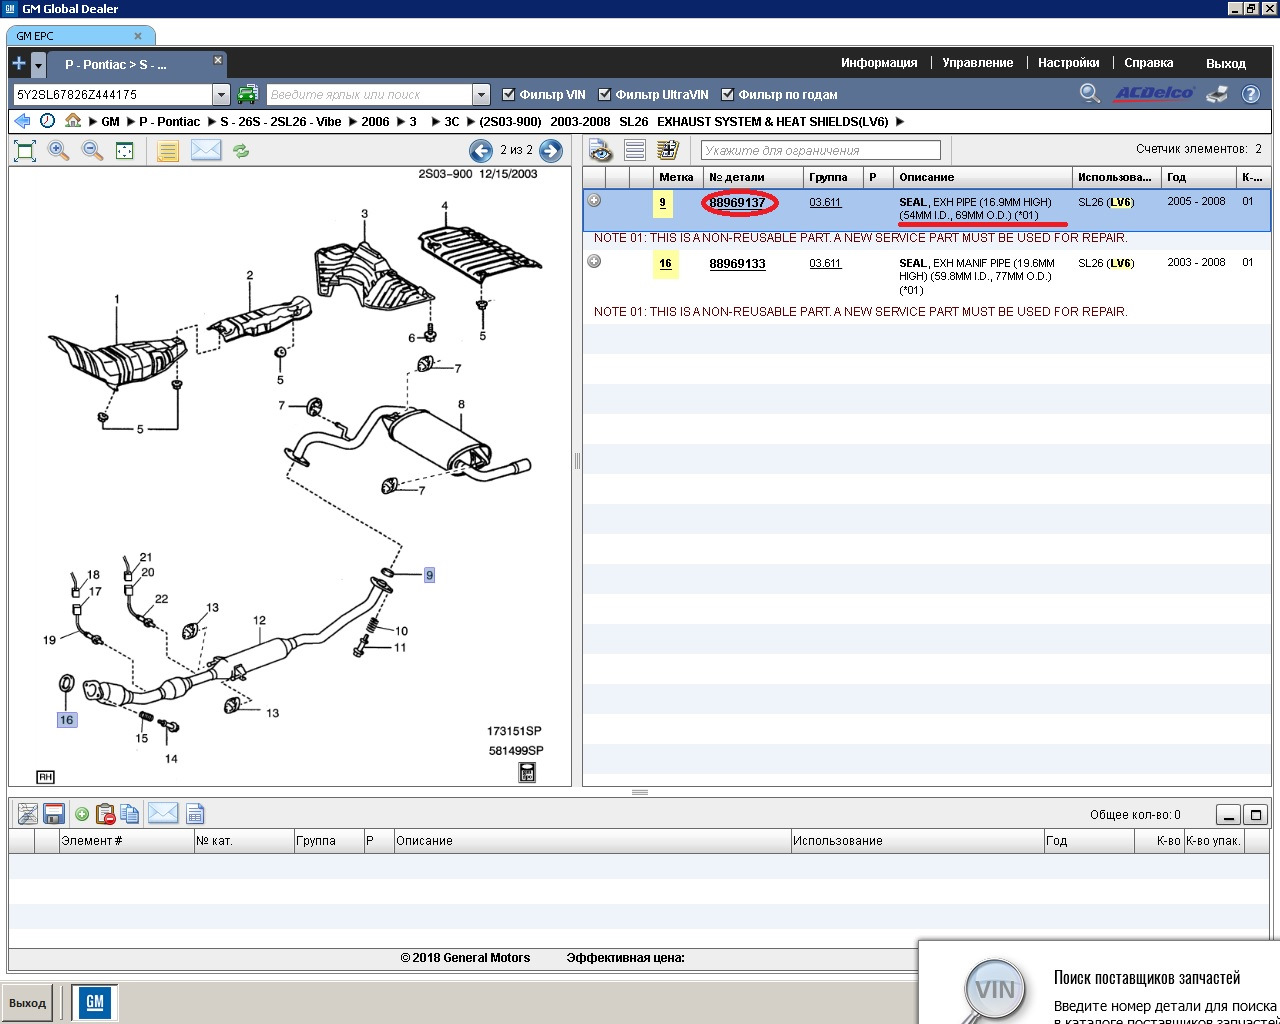The height and width of the screenshot is (1024, 1280).
Task: Click the zoom out magnifier icon
Action: [92, 151]
